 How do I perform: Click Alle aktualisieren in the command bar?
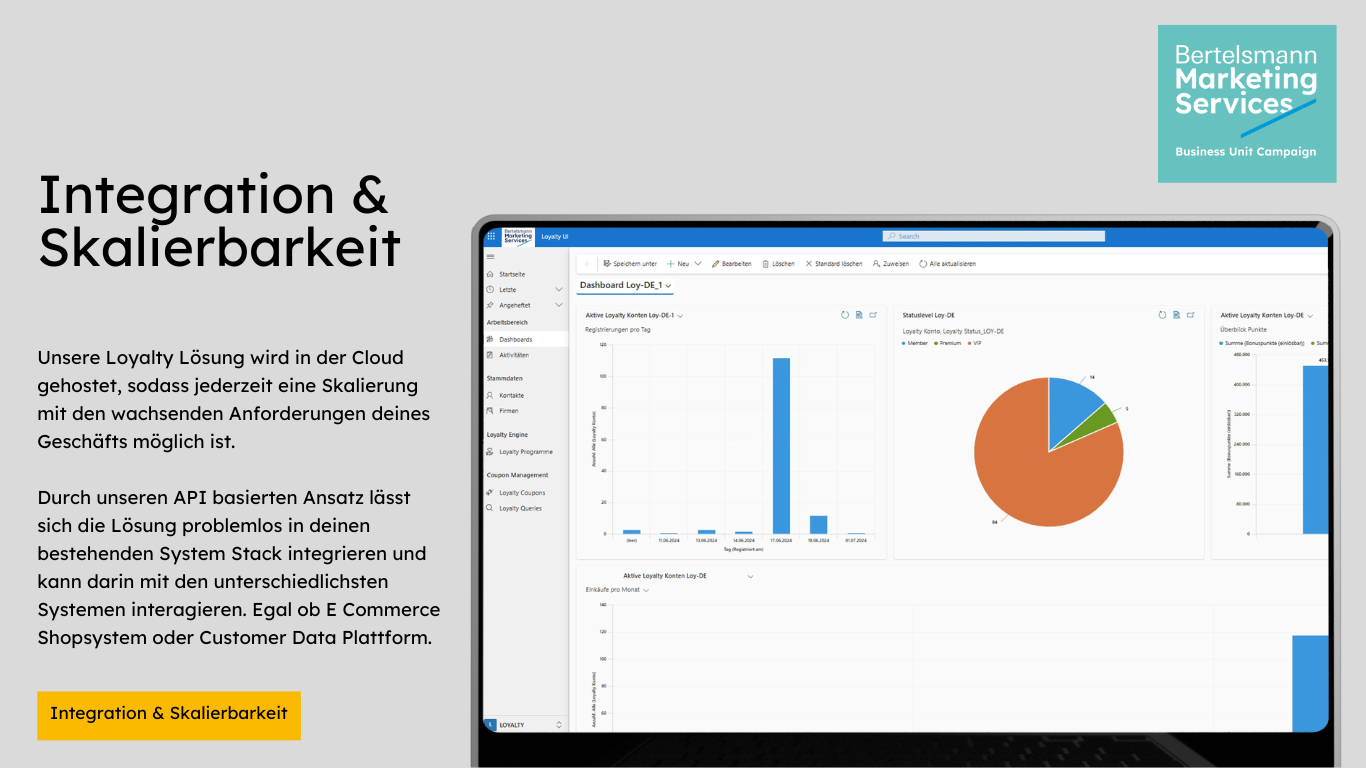(947, 264)
